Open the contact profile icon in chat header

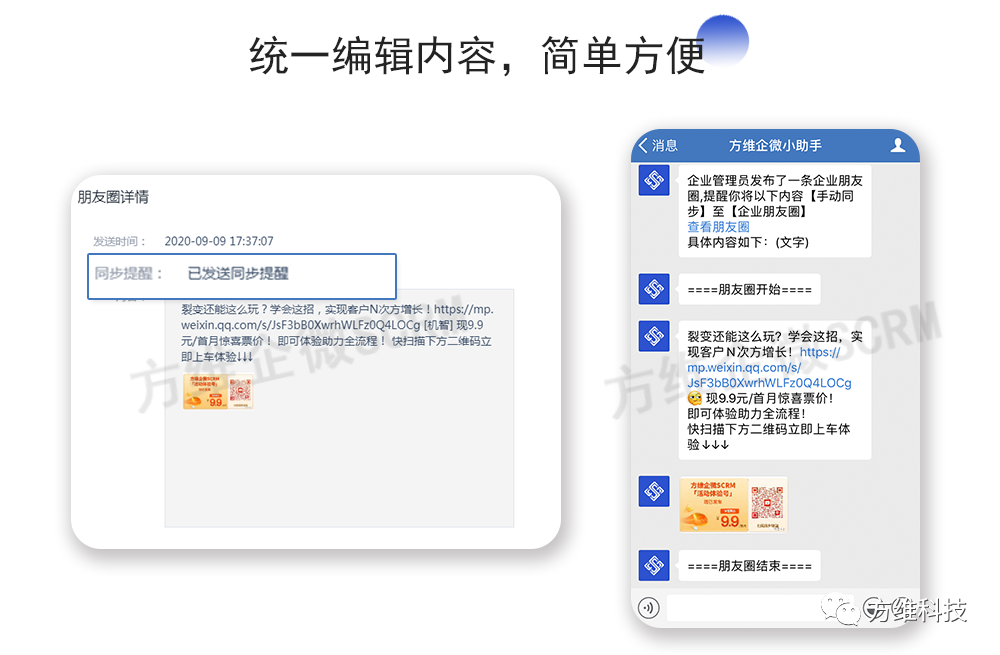point(897,146)
